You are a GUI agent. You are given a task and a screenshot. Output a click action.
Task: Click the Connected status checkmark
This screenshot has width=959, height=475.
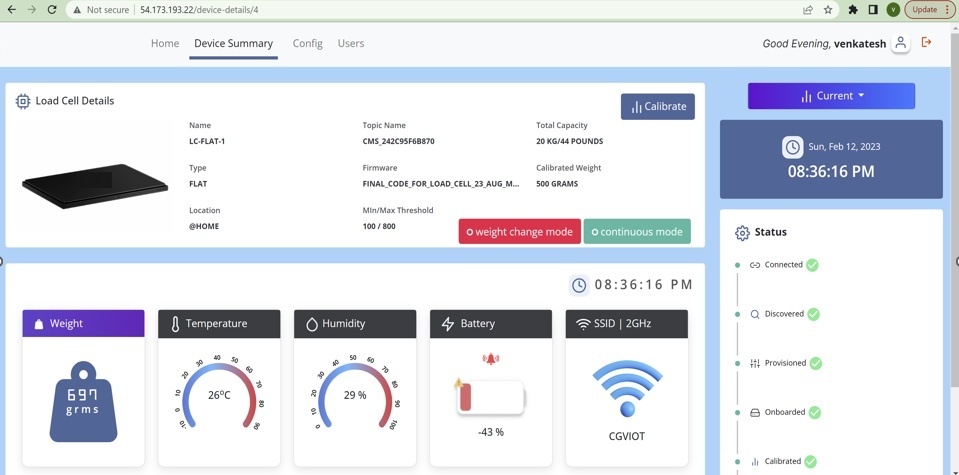[x=812, y=265]
